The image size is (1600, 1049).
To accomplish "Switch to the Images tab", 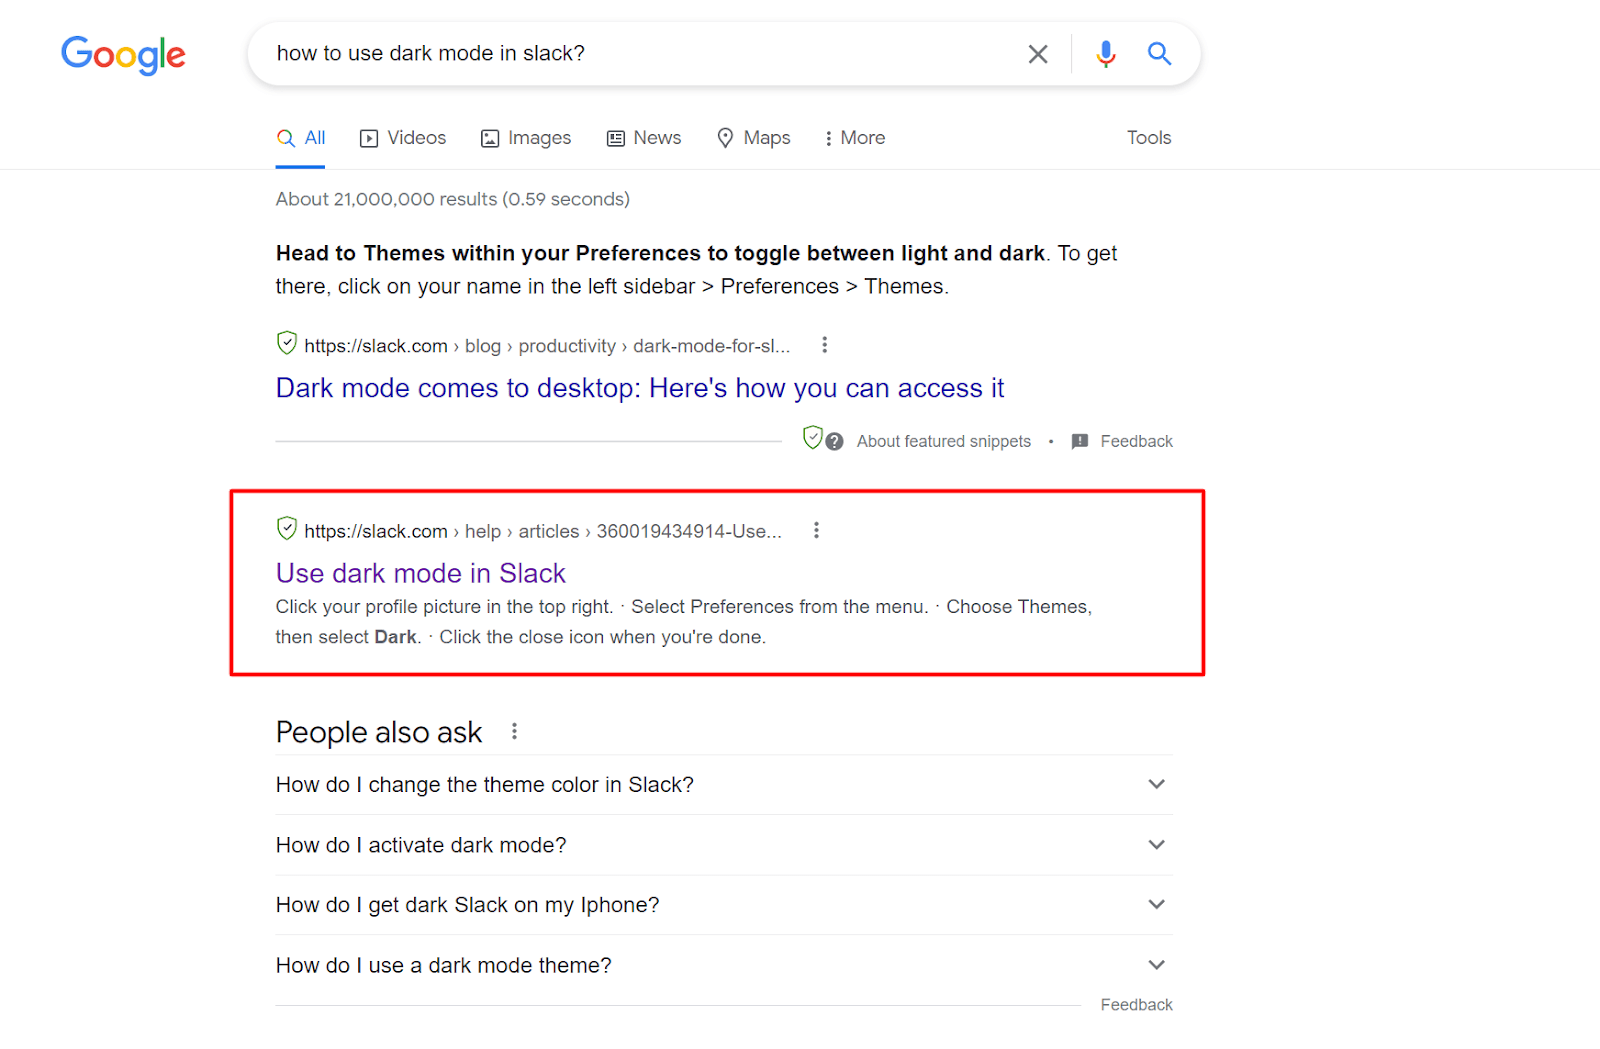I will point(526,138).
